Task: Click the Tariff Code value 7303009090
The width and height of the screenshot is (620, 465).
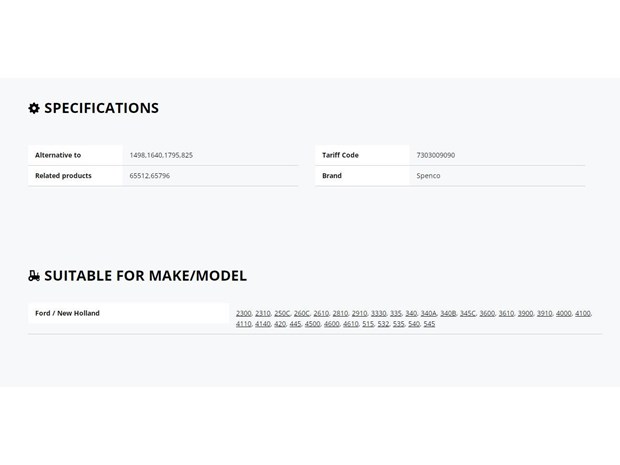Action: (436, 155)
